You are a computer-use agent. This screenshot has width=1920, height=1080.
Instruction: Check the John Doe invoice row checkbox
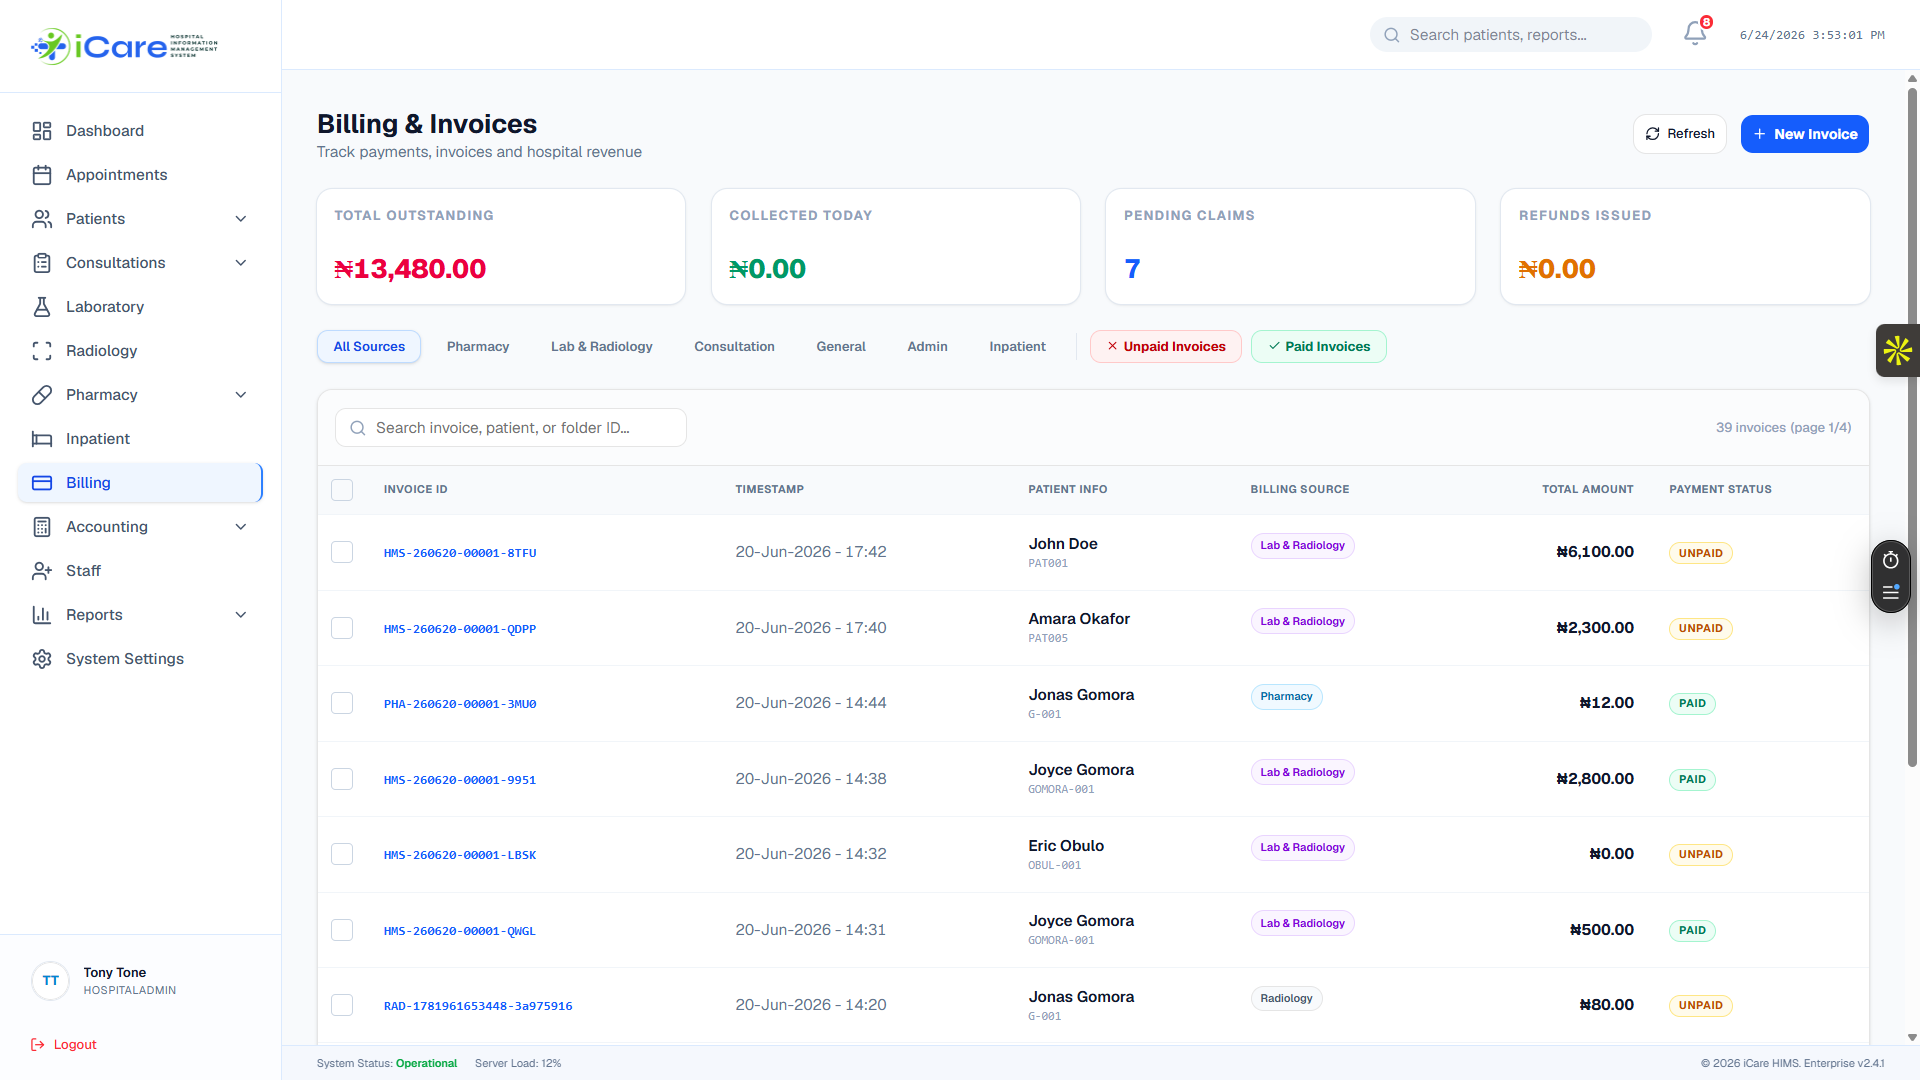click(342, 552)
